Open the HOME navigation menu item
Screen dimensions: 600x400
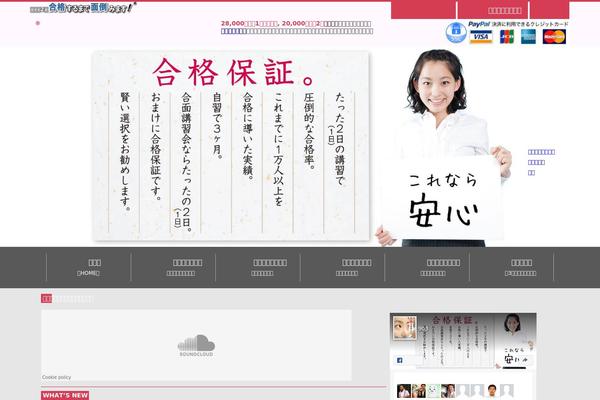88,267
